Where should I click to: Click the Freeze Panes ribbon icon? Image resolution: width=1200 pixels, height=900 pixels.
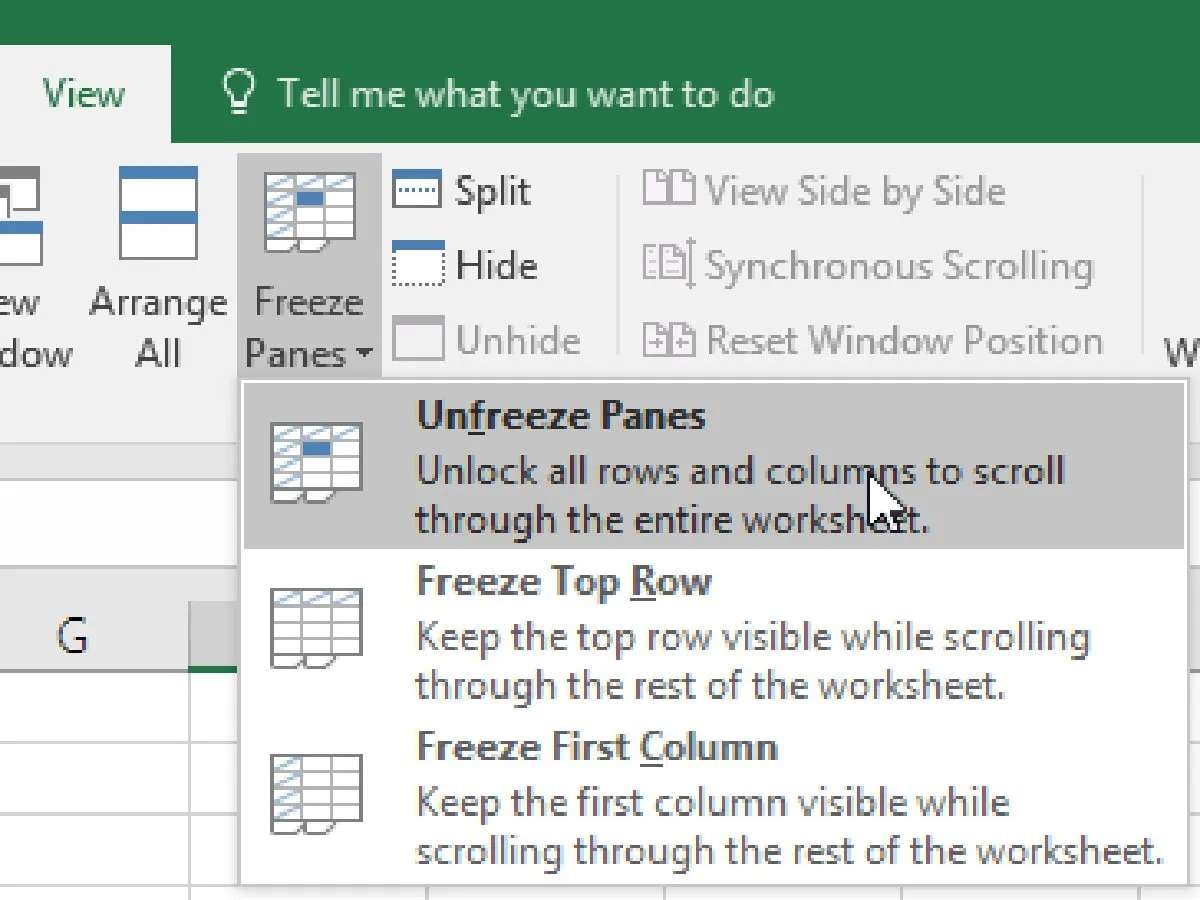tap(308, 212)
